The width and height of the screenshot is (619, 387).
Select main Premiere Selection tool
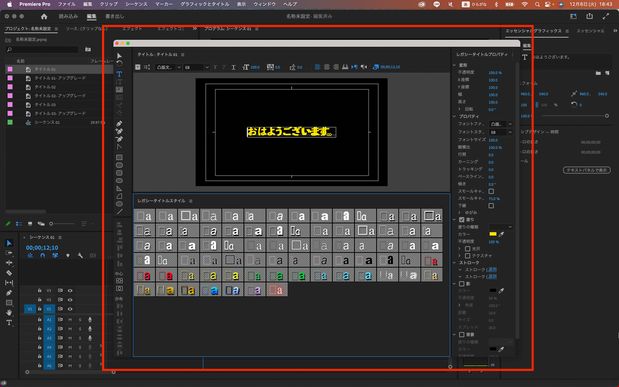click(x=9, y=243)
